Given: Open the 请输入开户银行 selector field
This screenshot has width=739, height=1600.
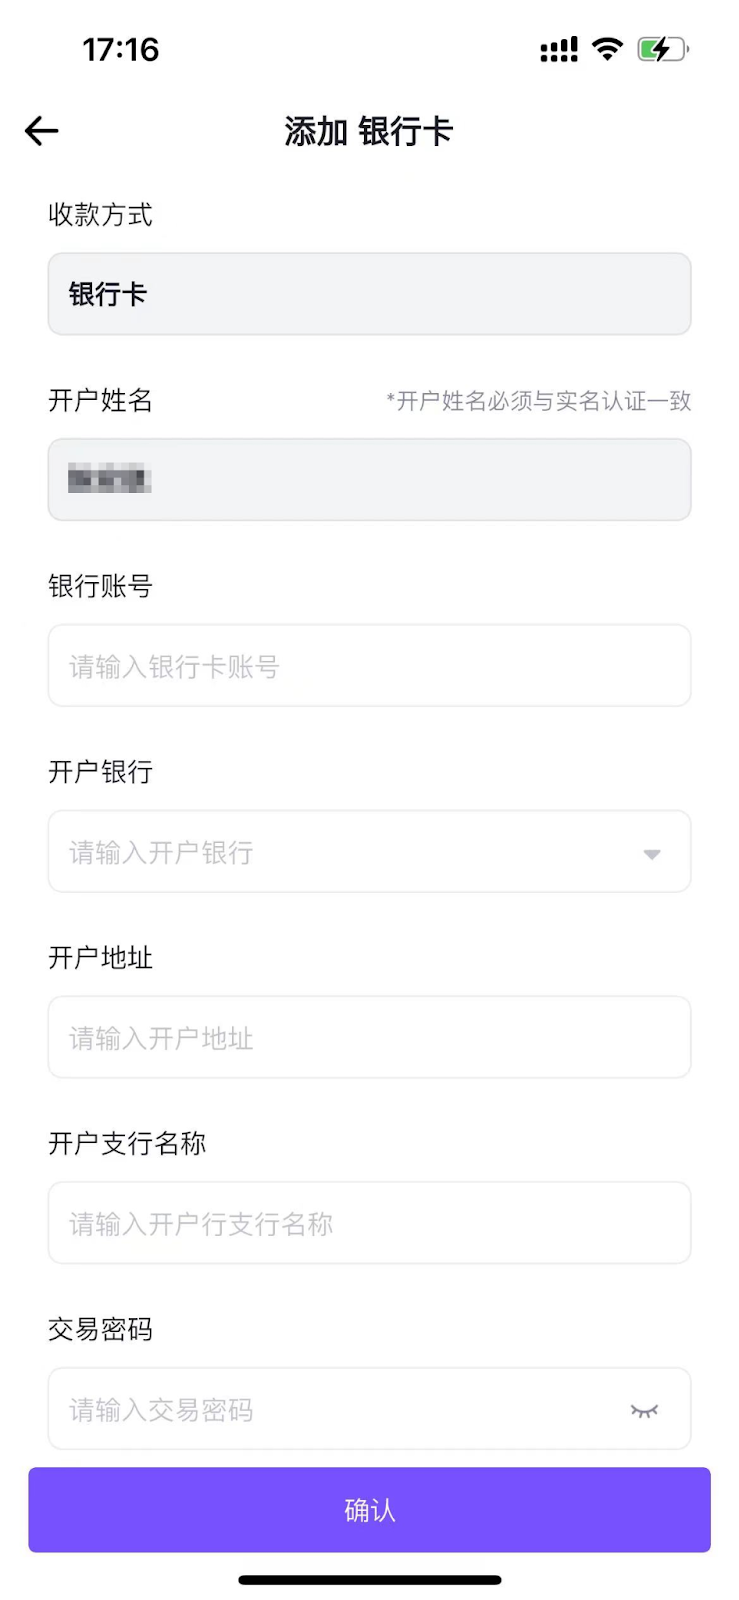Looking at the screenshot, I should 340,852.
